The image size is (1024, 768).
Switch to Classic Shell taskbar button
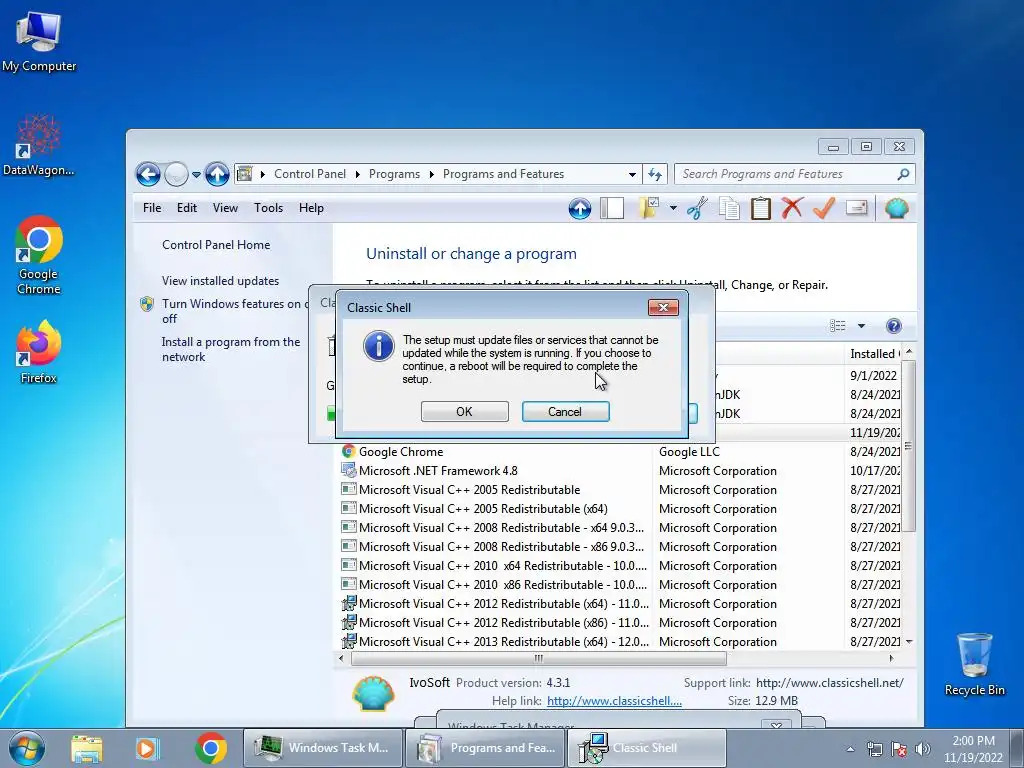pyautogui.click(x=646, y=748)
